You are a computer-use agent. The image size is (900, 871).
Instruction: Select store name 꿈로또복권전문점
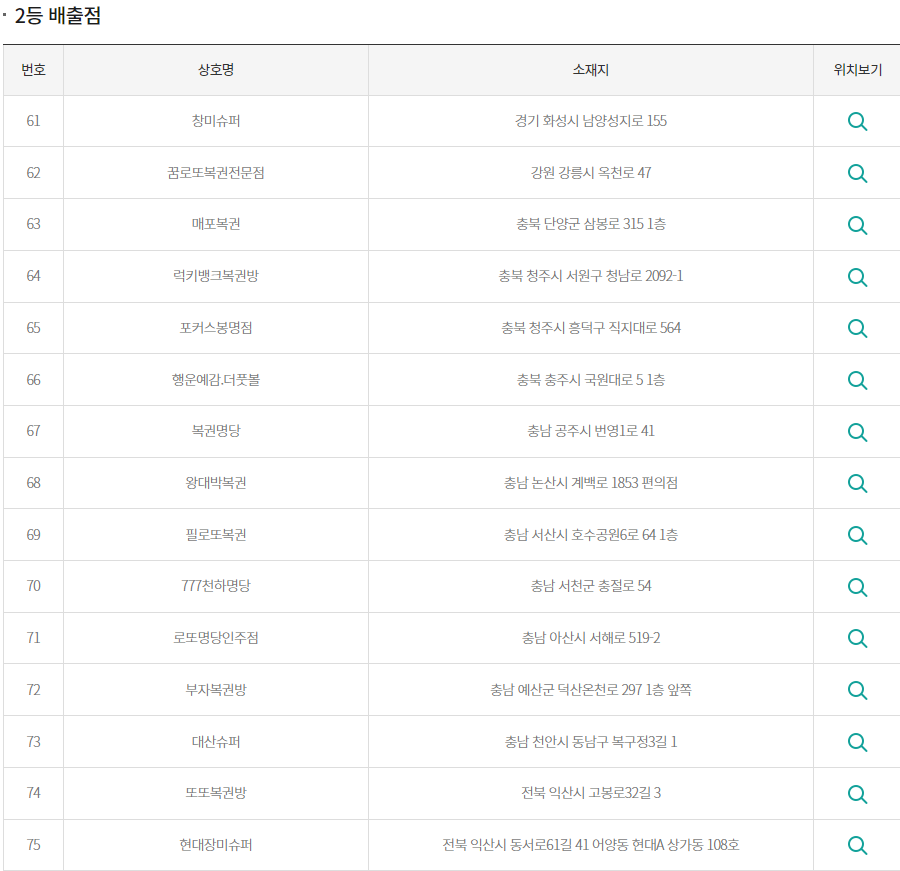(x=216, y=172)
